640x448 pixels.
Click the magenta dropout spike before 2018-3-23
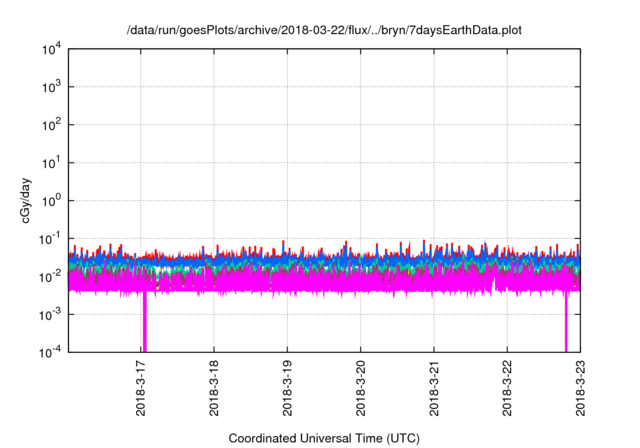click(566, 324)
